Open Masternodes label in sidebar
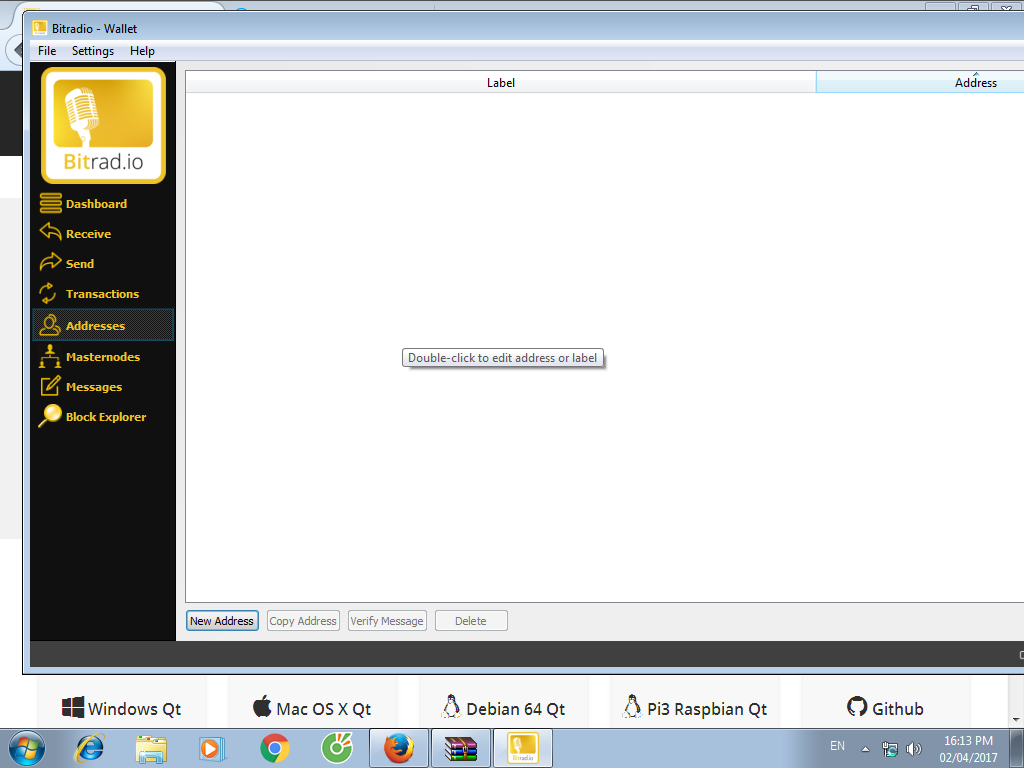 click(103, 357)
